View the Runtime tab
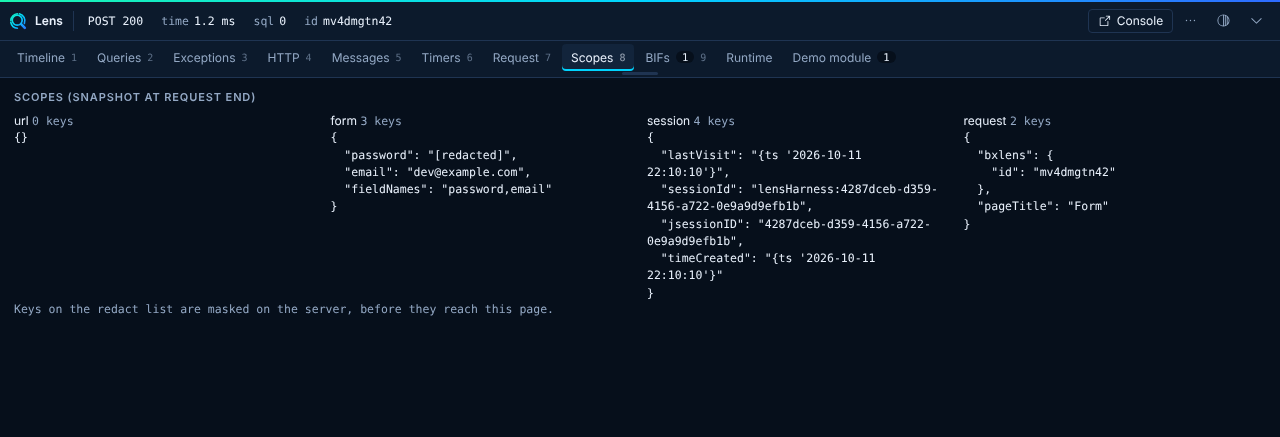This screenshot has width=1280, height=437. click(x=749, y=58)
